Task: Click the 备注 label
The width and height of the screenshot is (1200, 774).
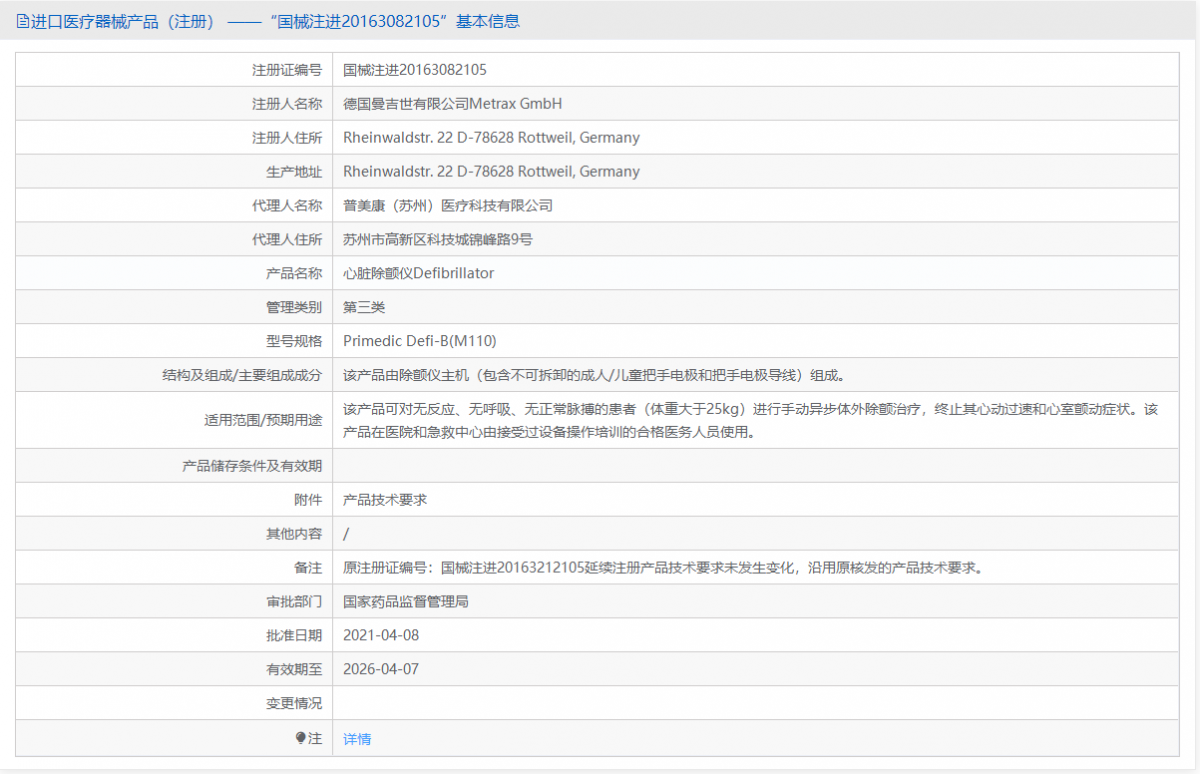Action: point(308,568)
